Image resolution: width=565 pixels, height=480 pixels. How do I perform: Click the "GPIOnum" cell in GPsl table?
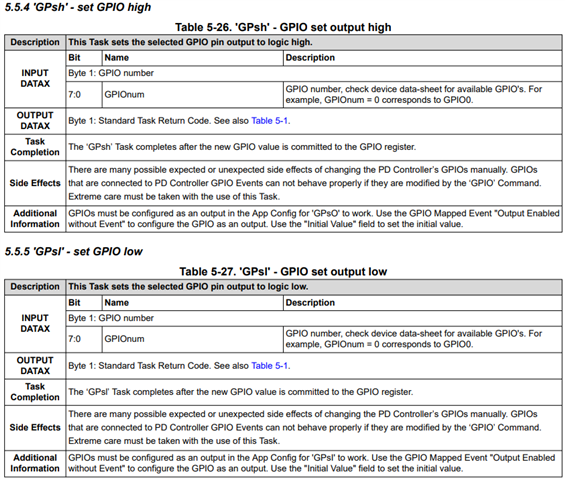click(x=124, y=339)
